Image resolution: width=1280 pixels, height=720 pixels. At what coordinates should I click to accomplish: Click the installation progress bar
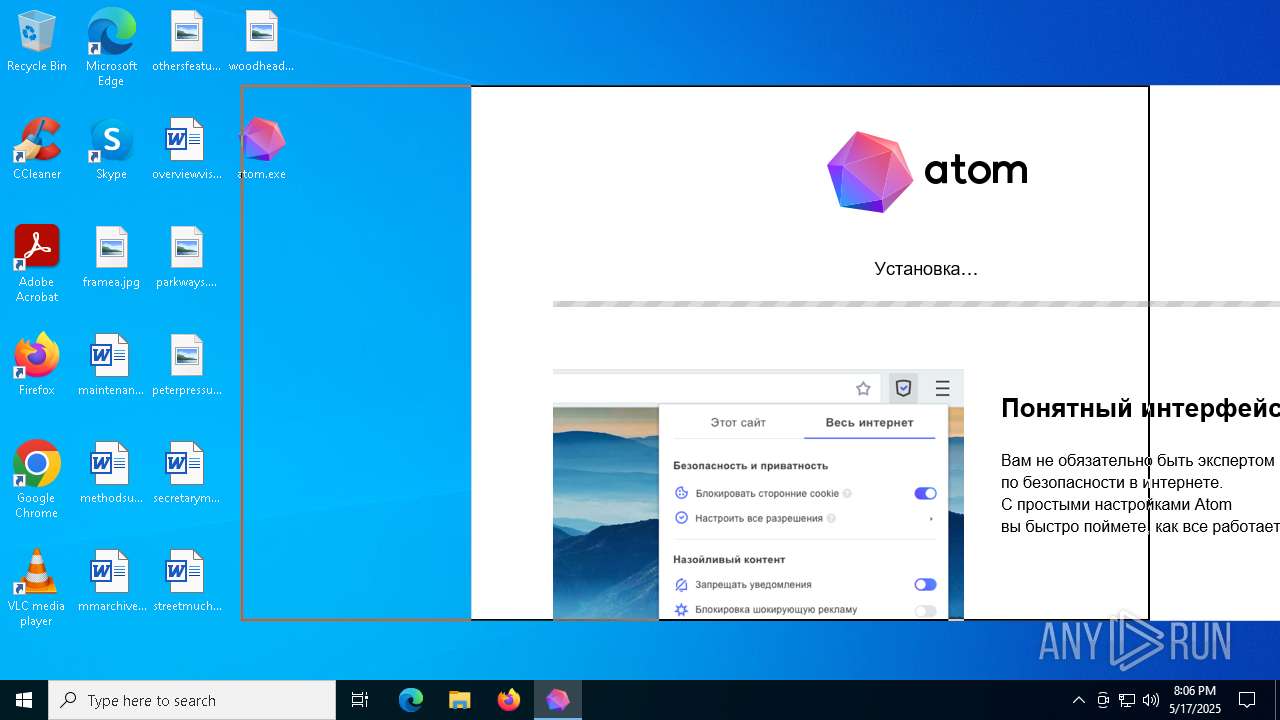point(916,304)
